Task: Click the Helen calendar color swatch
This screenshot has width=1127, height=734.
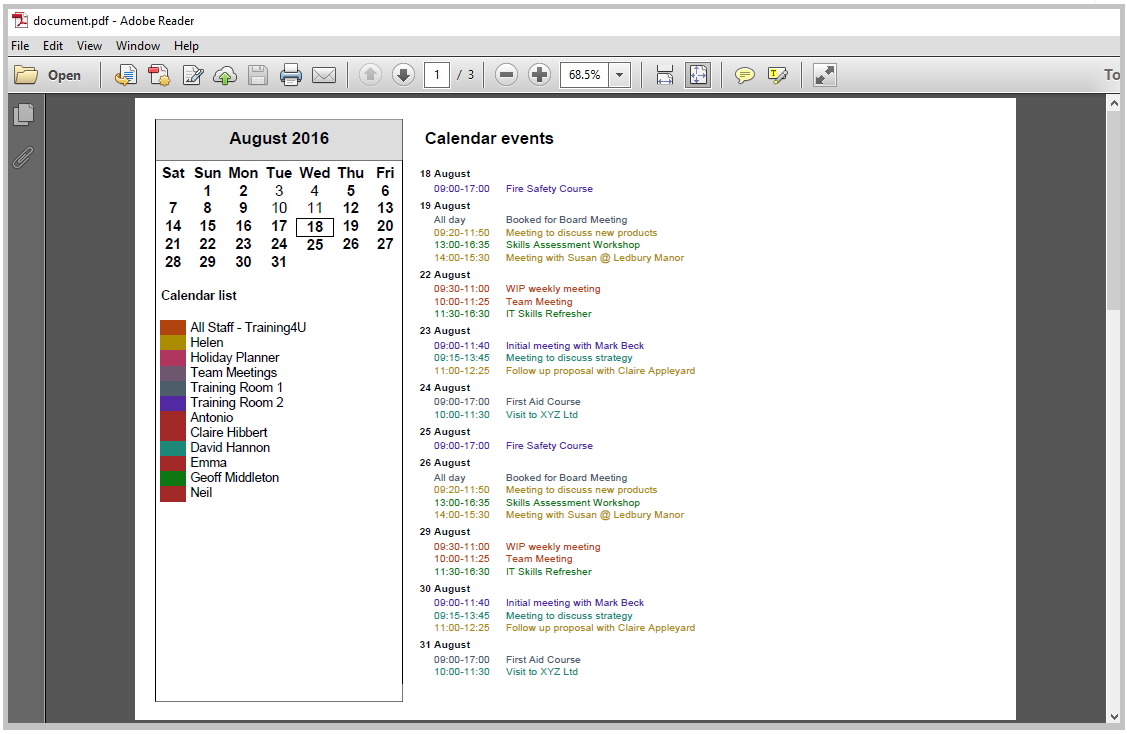Action: click(x=173, y=342)
